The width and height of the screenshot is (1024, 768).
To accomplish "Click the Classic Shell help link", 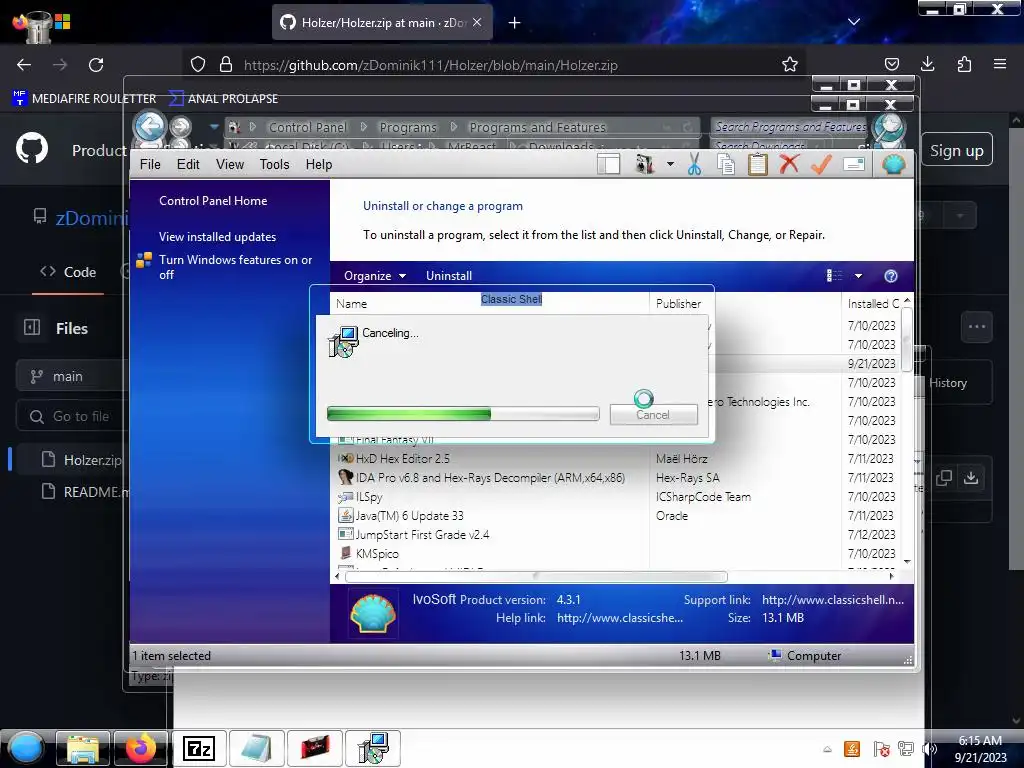I will tap(620, 618).
